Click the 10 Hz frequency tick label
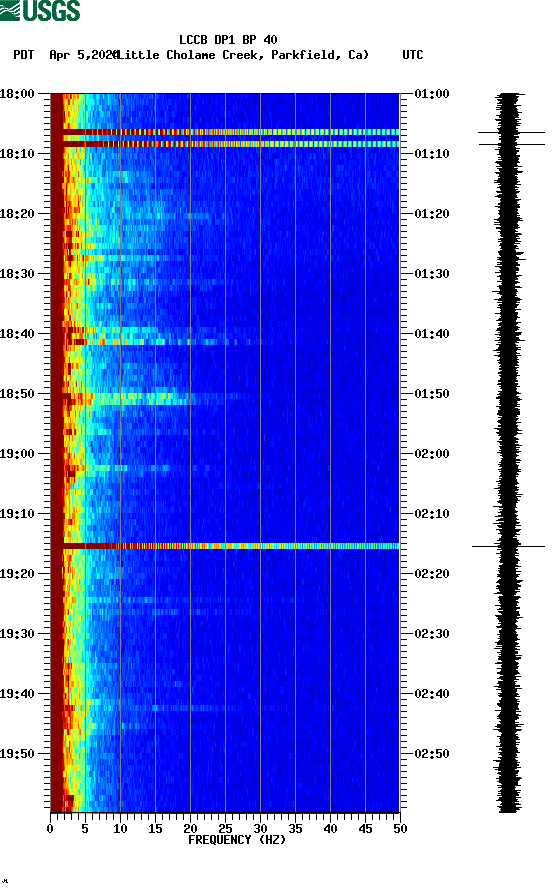Image resolution: width=552 pixels, height=892 pixels. click(120, 829)
